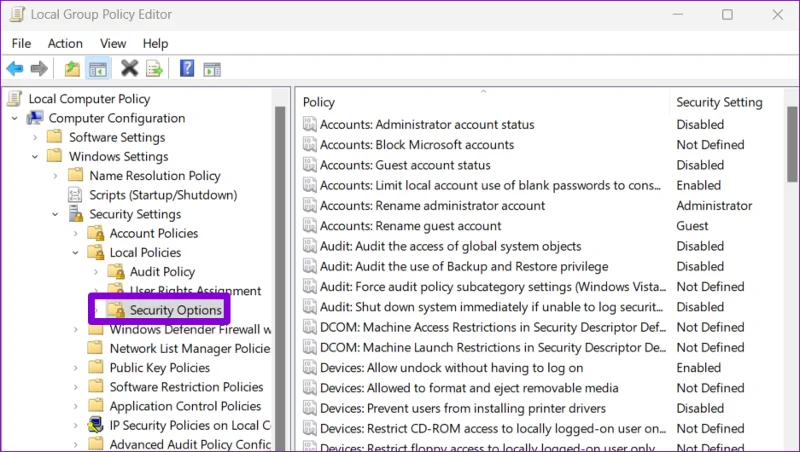Viewport: 800px width, 452px height.
Task: Expand the Account Policies node
Action: [x=76, y=233]
